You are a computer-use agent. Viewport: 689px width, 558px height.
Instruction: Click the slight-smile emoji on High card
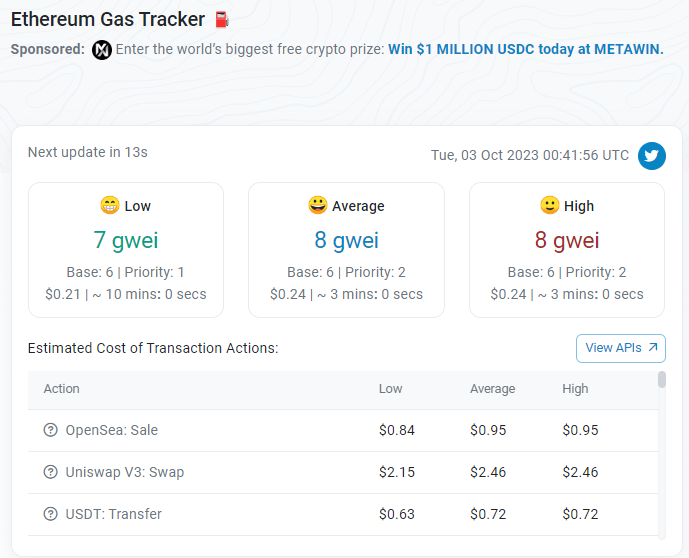pos(550,205)
